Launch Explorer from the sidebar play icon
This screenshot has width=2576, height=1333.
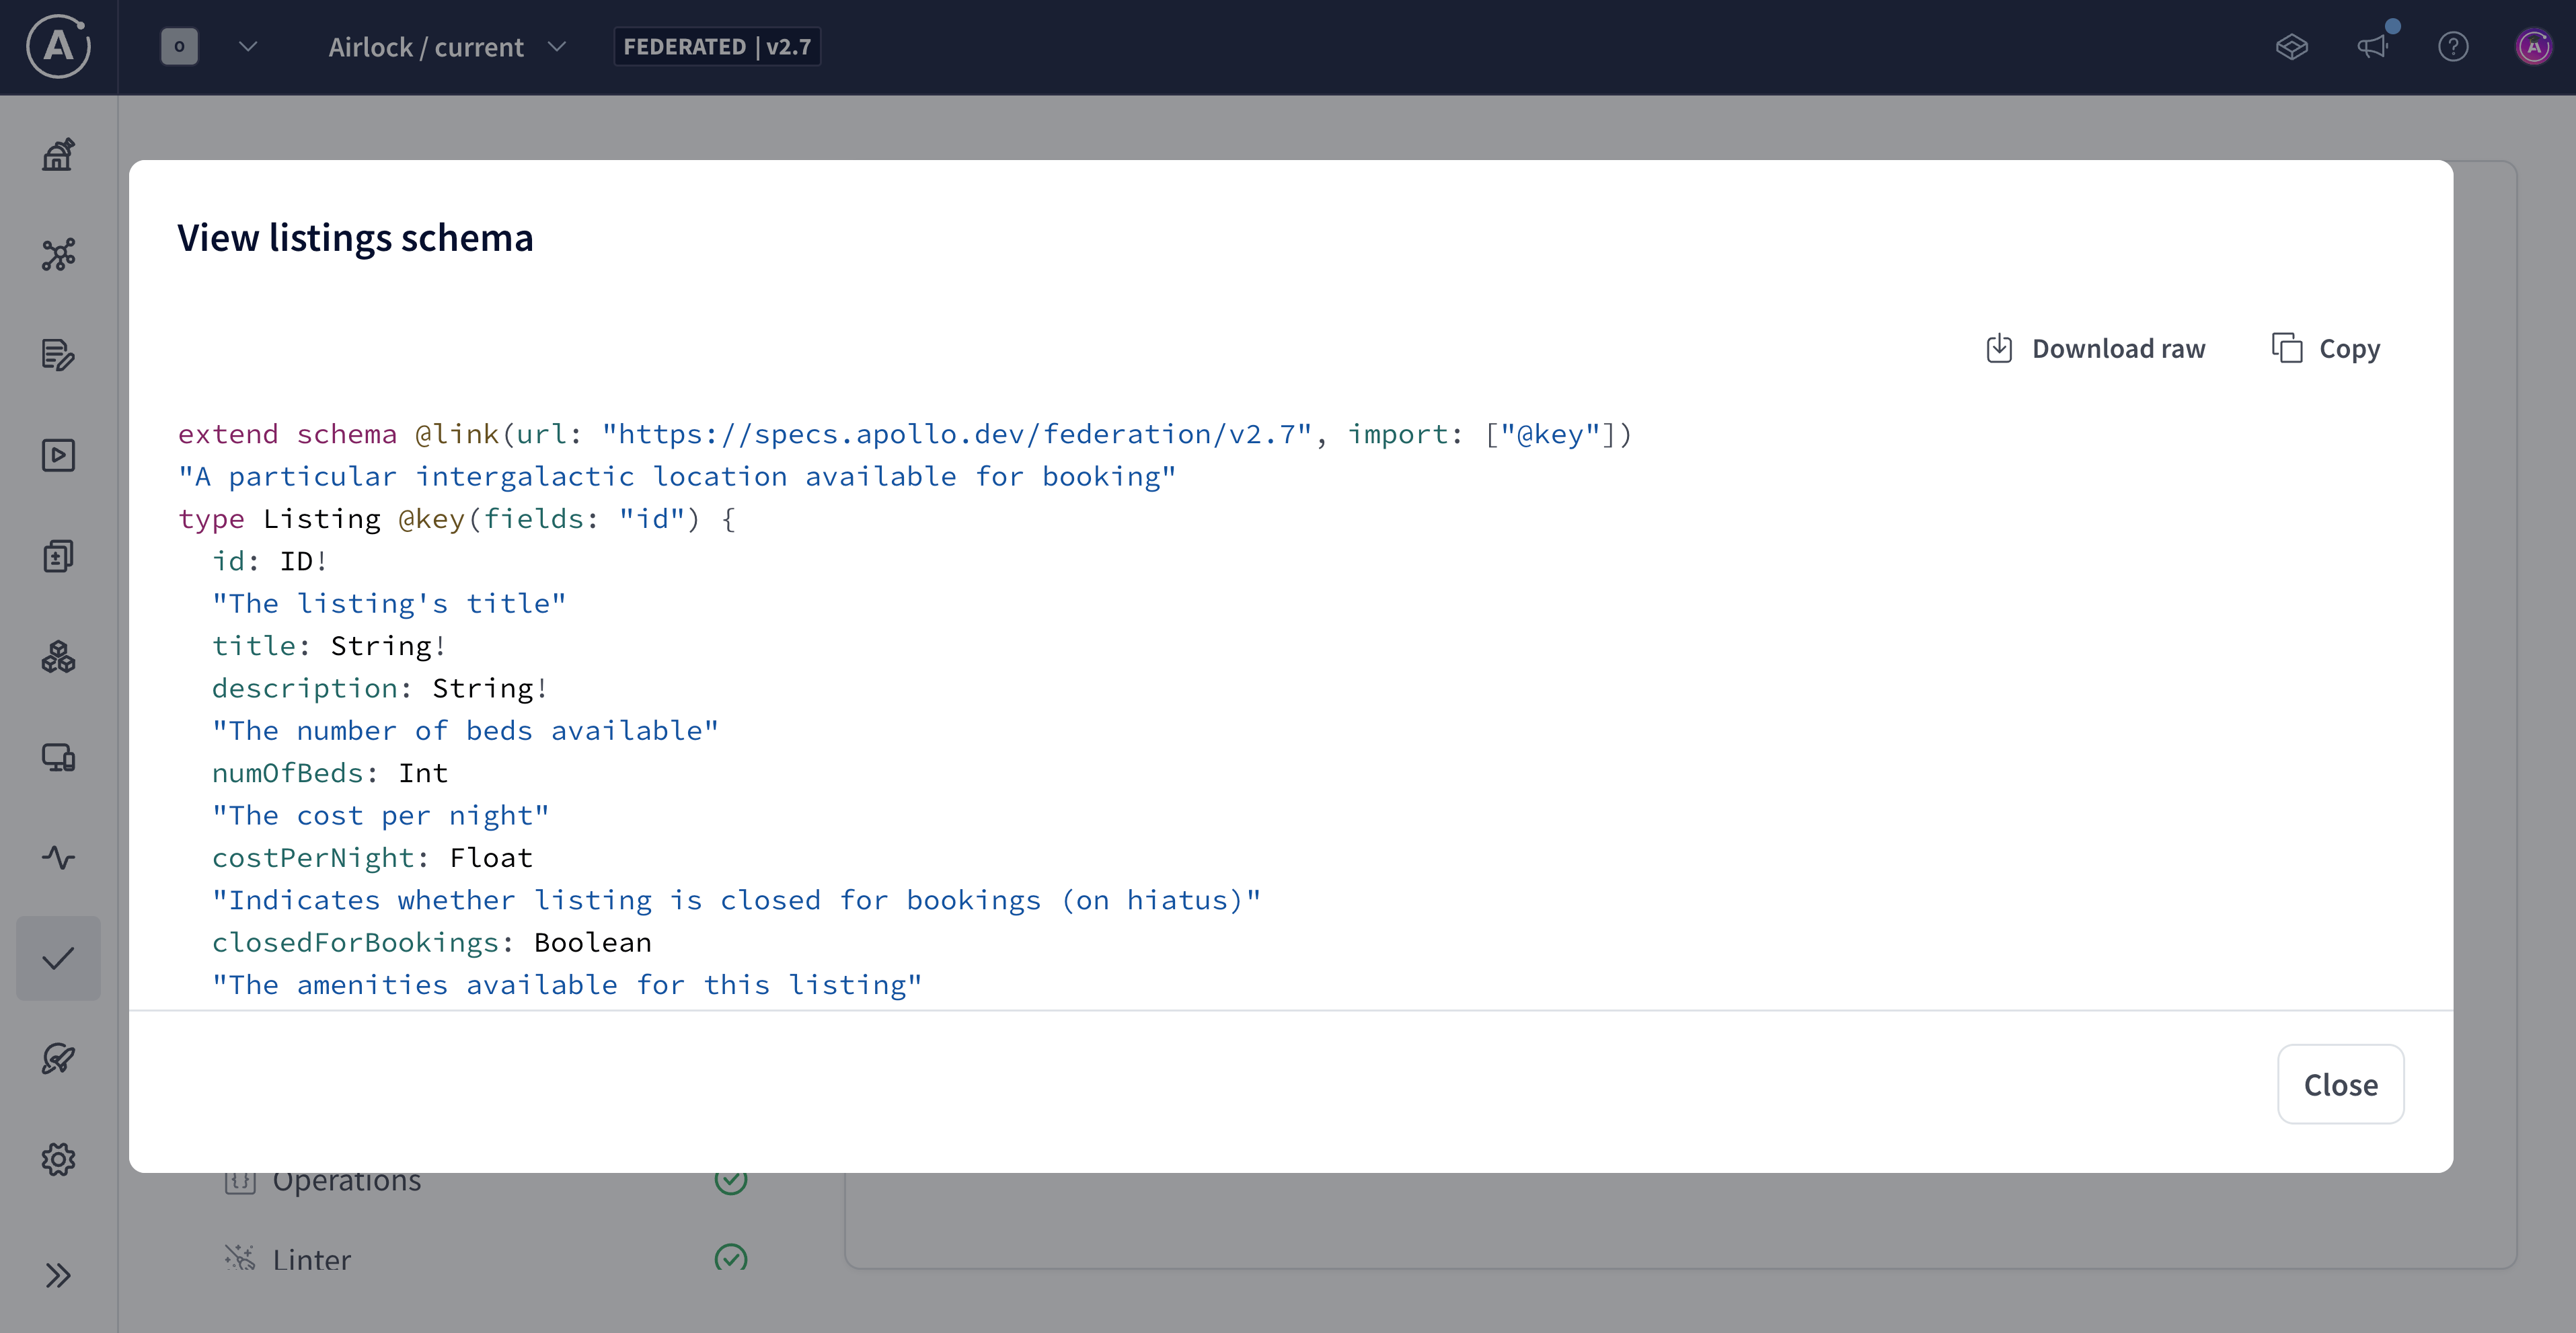click(58, 455)
